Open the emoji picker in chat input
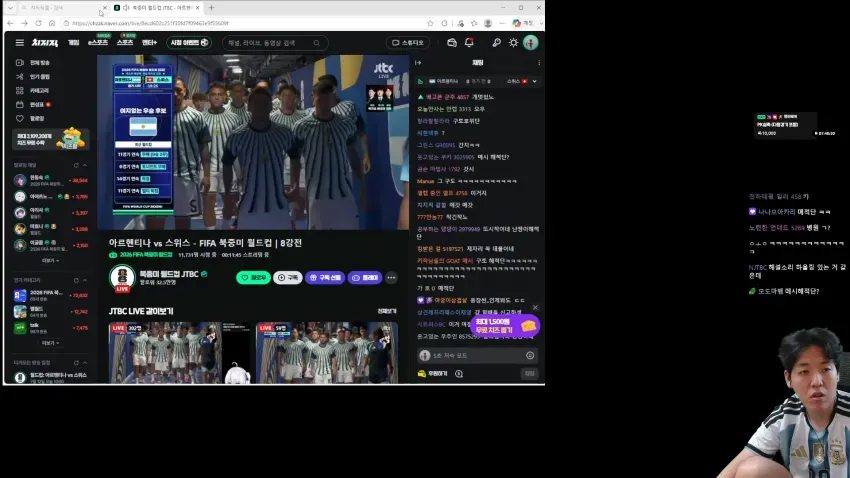Image resolution: width=850 pixels, height=478 pixels. pyautogui.click(x=530, y=356)
